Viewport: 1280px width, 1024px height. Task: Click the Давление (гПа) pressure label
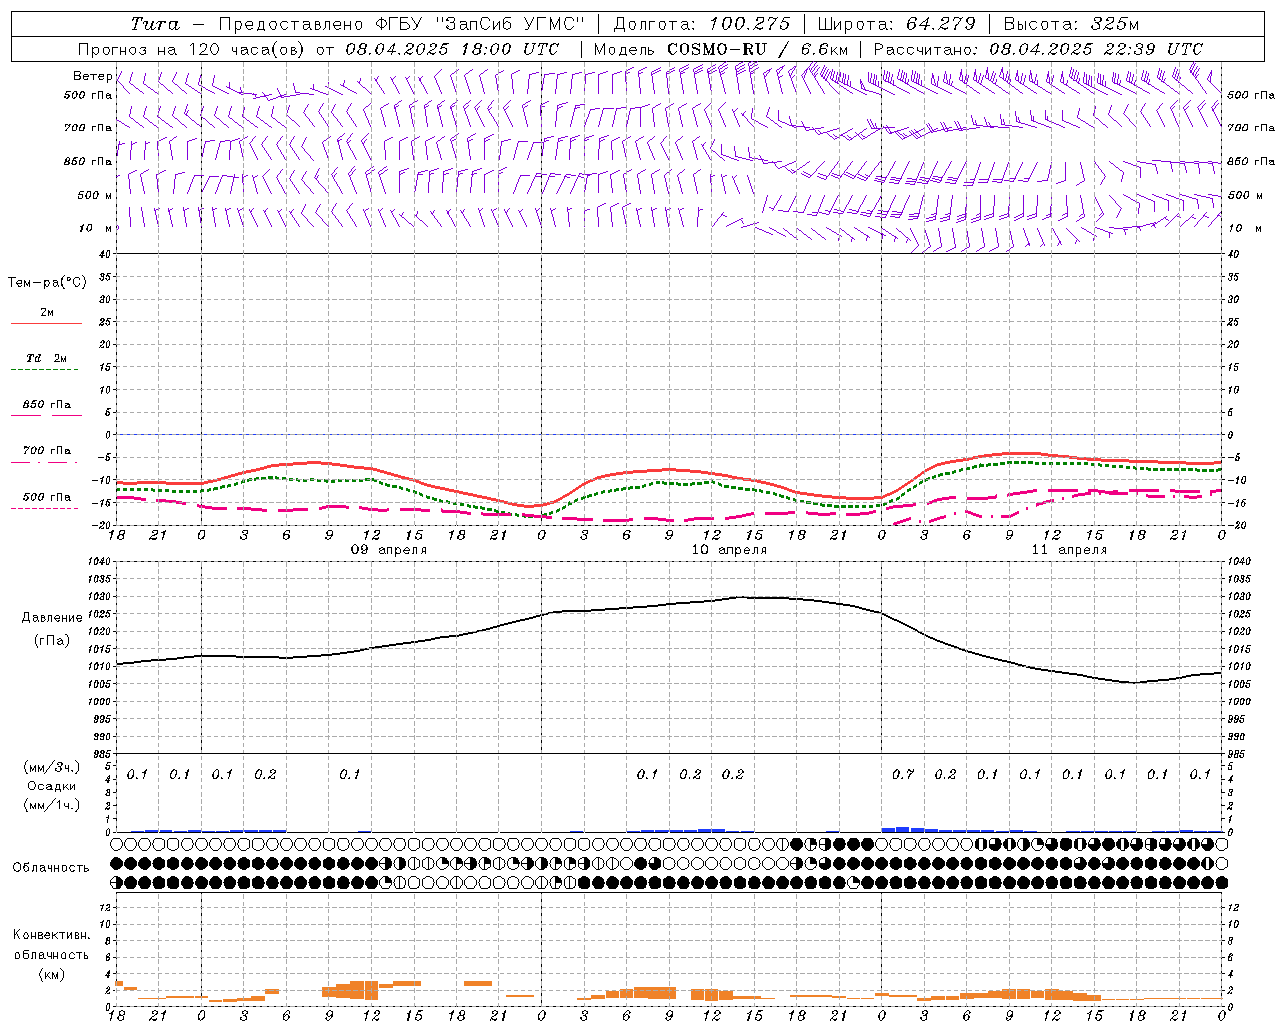pos(46,629)
